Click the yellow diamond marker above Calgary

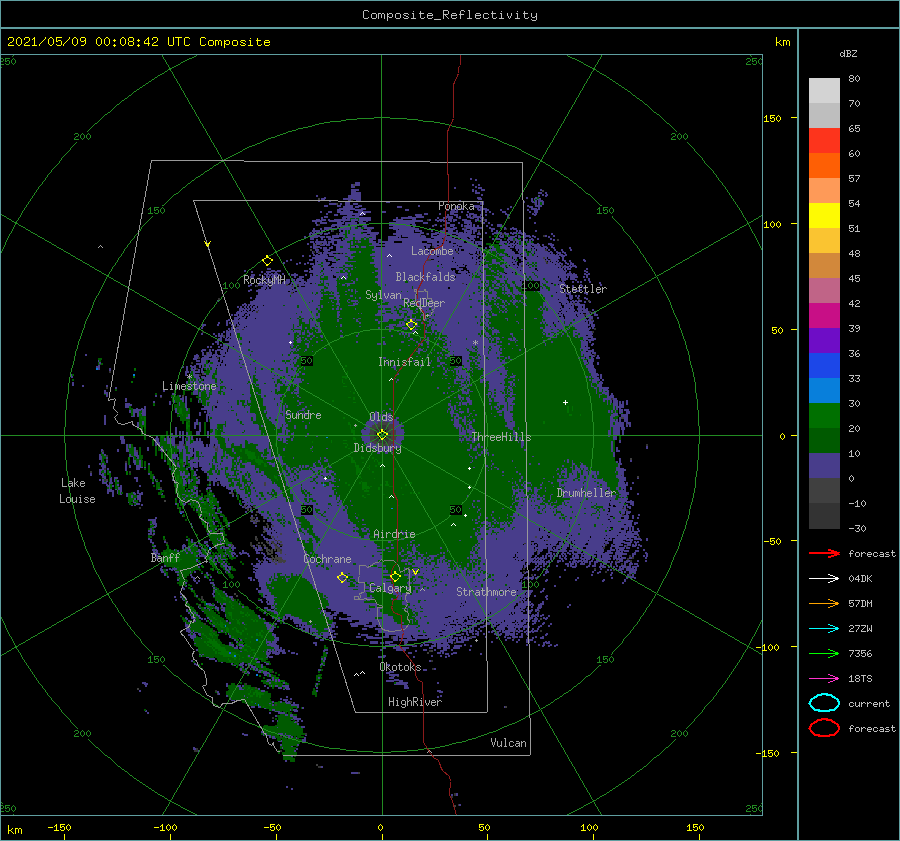pyautogui.click(x=395, y=576)
